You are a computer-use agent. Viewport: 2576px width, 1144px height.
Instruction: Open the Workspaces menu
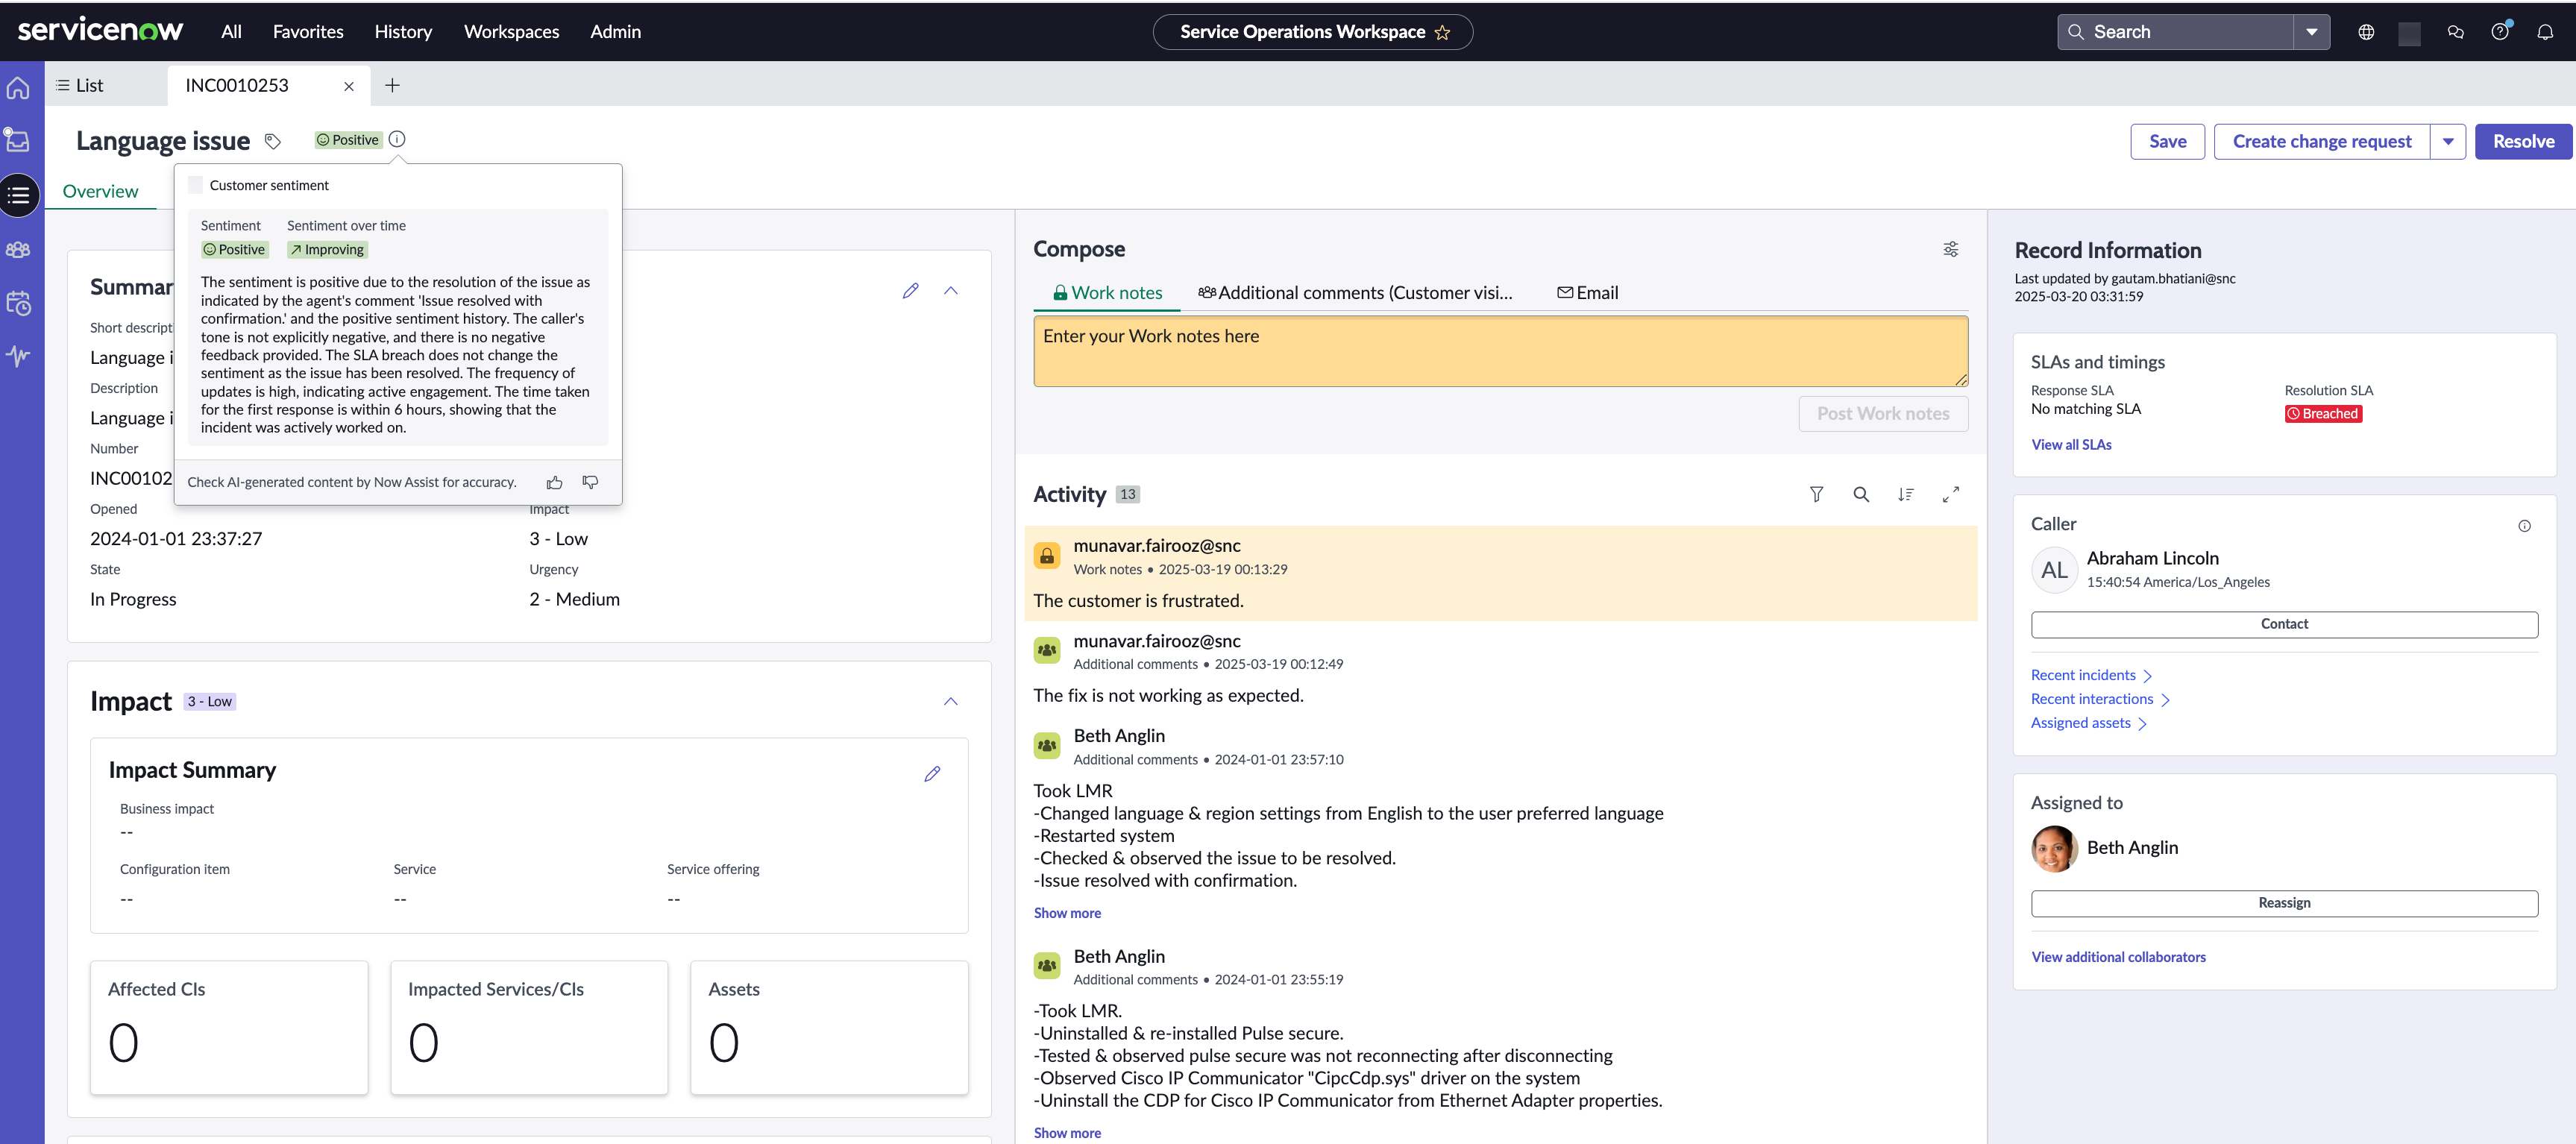[511, 32]
